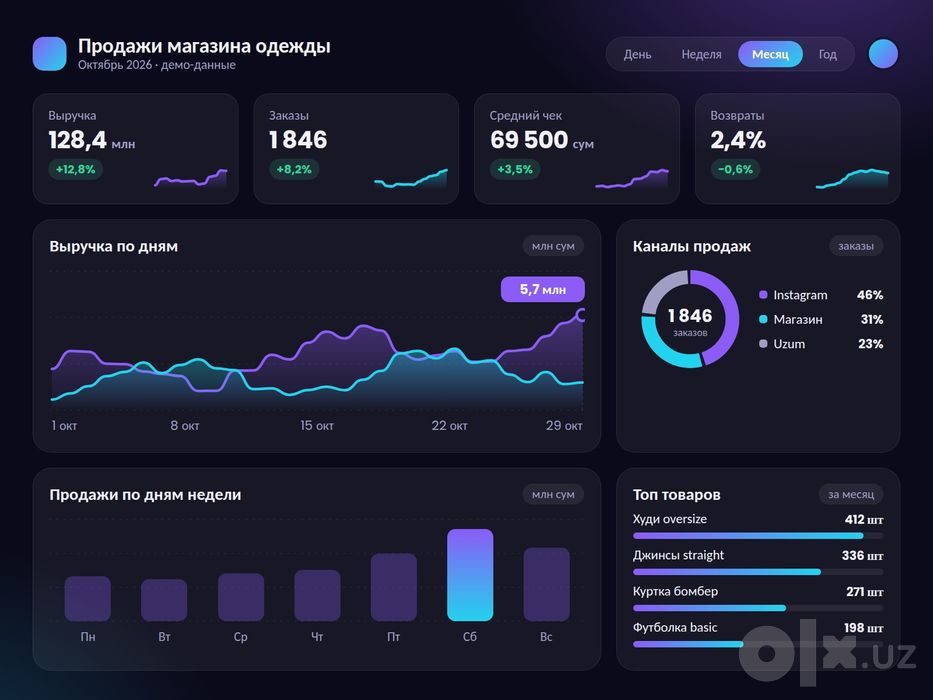Open the round user avatar

pyautogui.click(x=883, y=54)
